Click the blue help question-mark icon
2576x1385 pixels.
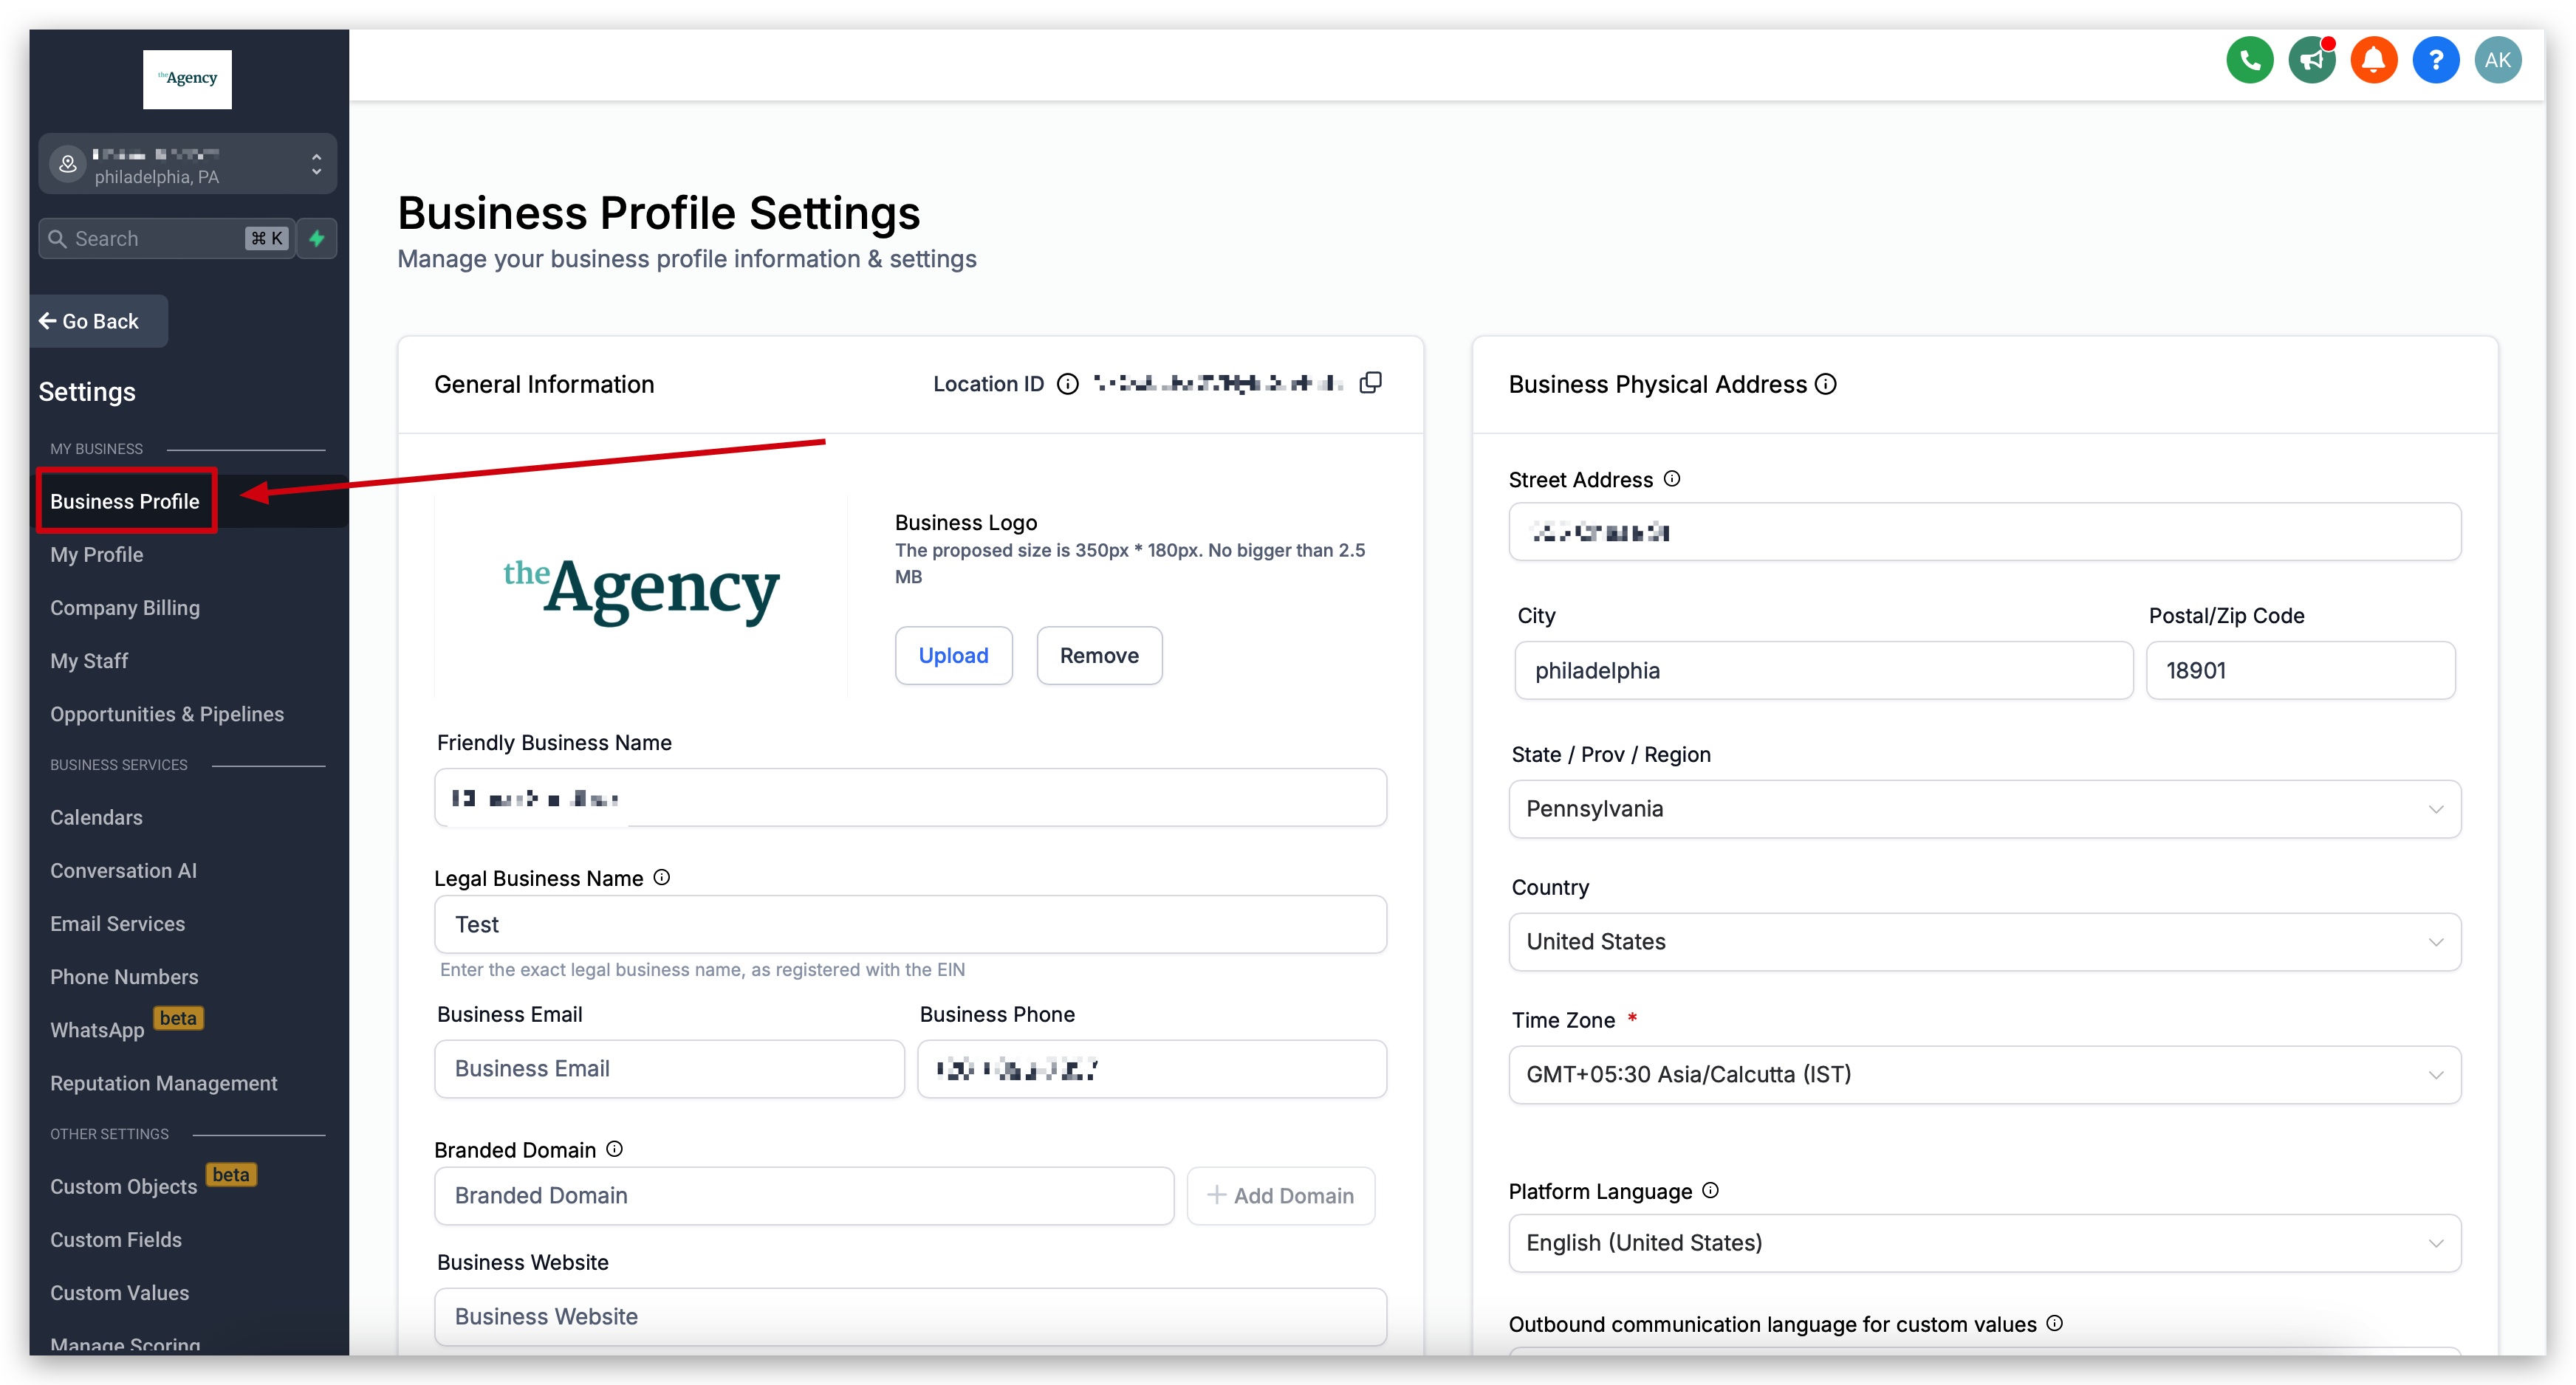[2435, 60]
